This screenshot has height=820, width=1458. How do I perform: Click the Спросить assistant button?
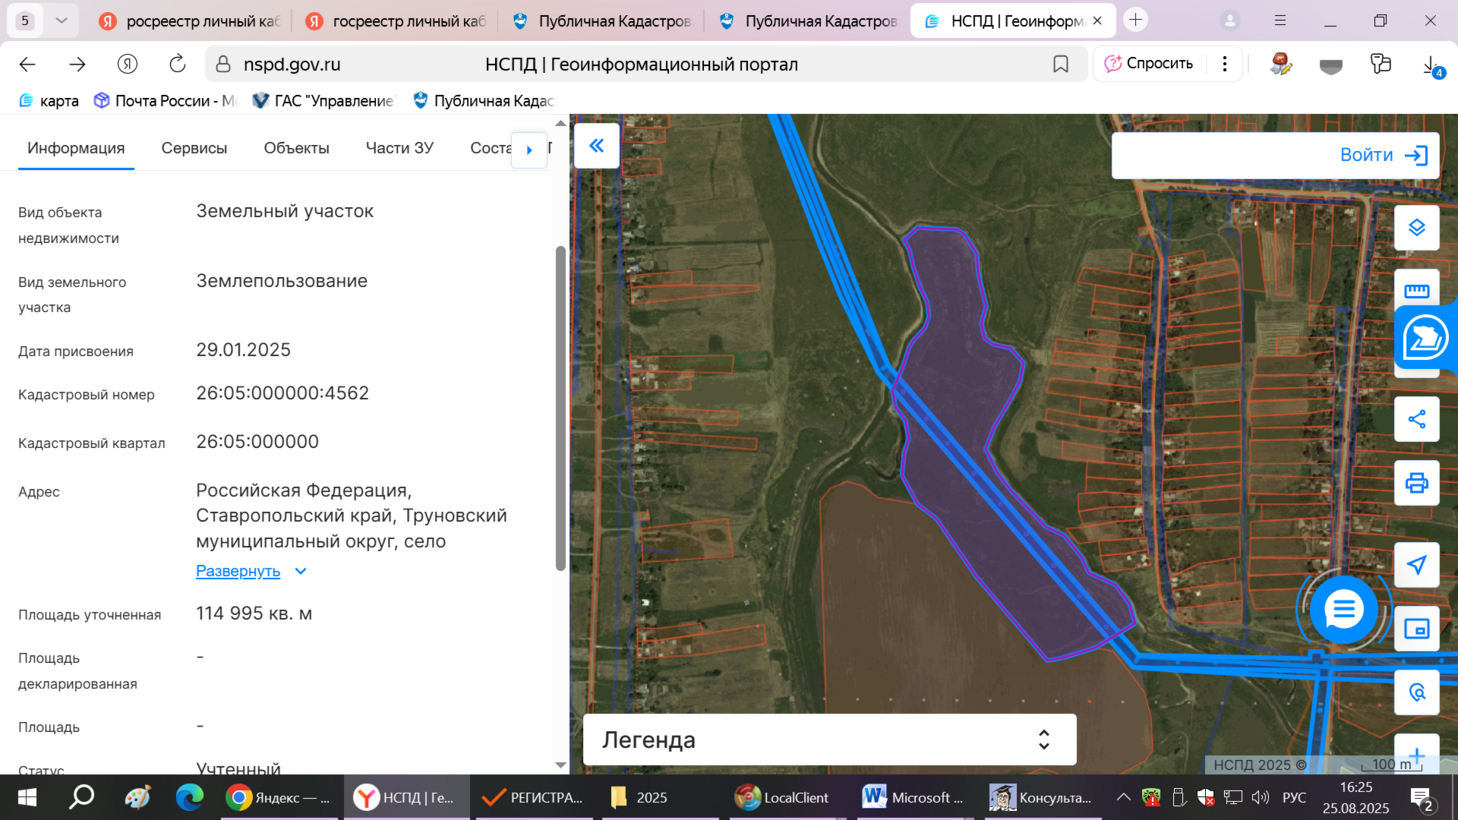[x=1148, y=64]
